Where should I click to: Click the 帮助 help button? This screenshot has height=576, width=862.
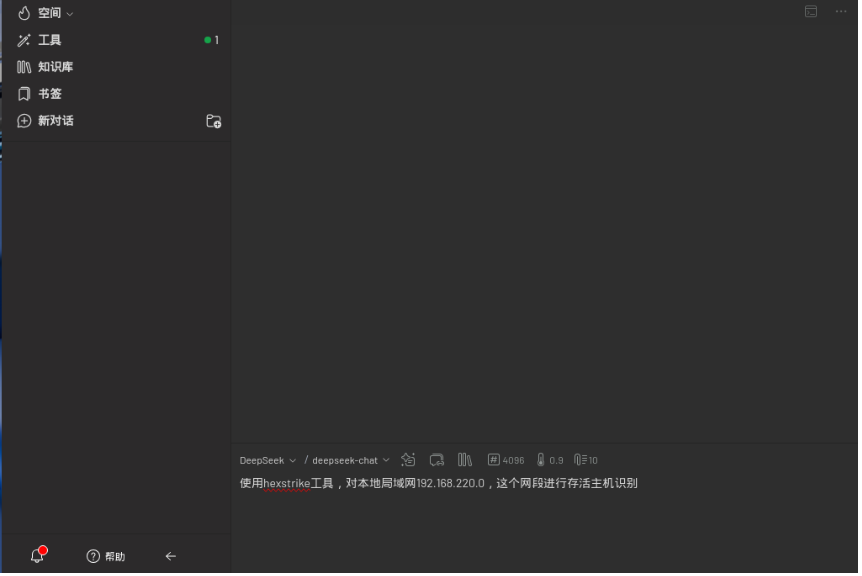click(104, 556)
